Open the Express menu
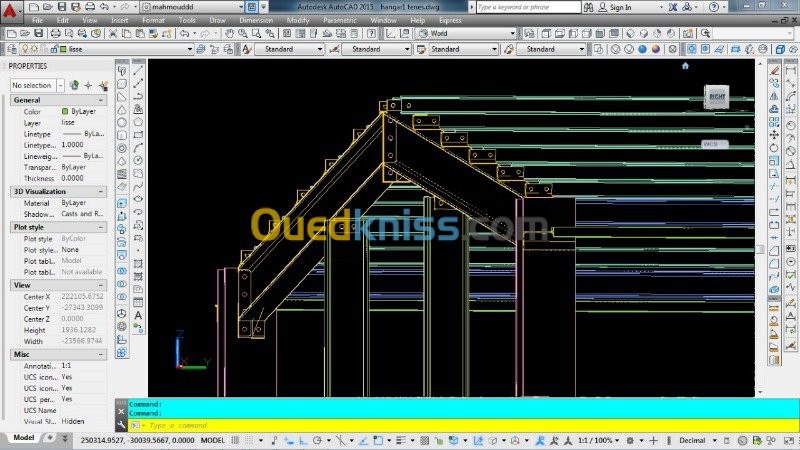The image size is (800, 450). (x=450, y=20)
